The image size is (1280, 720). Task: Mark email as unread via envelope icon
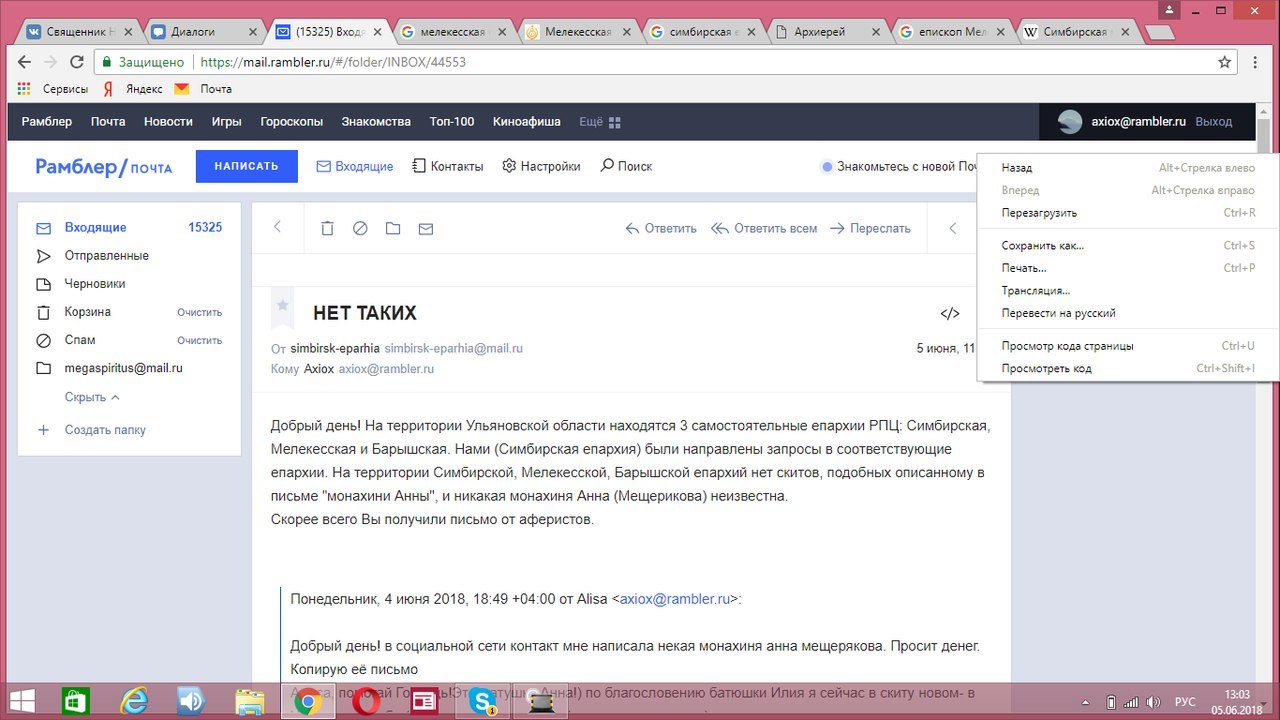click(426, 229)
